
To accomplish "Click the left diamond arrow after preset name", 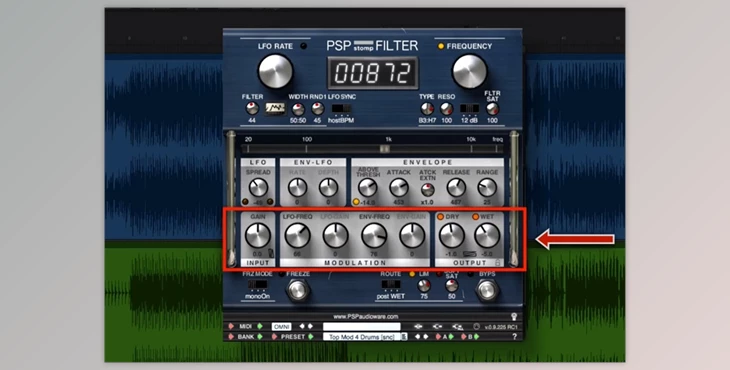I will (418, 336).
